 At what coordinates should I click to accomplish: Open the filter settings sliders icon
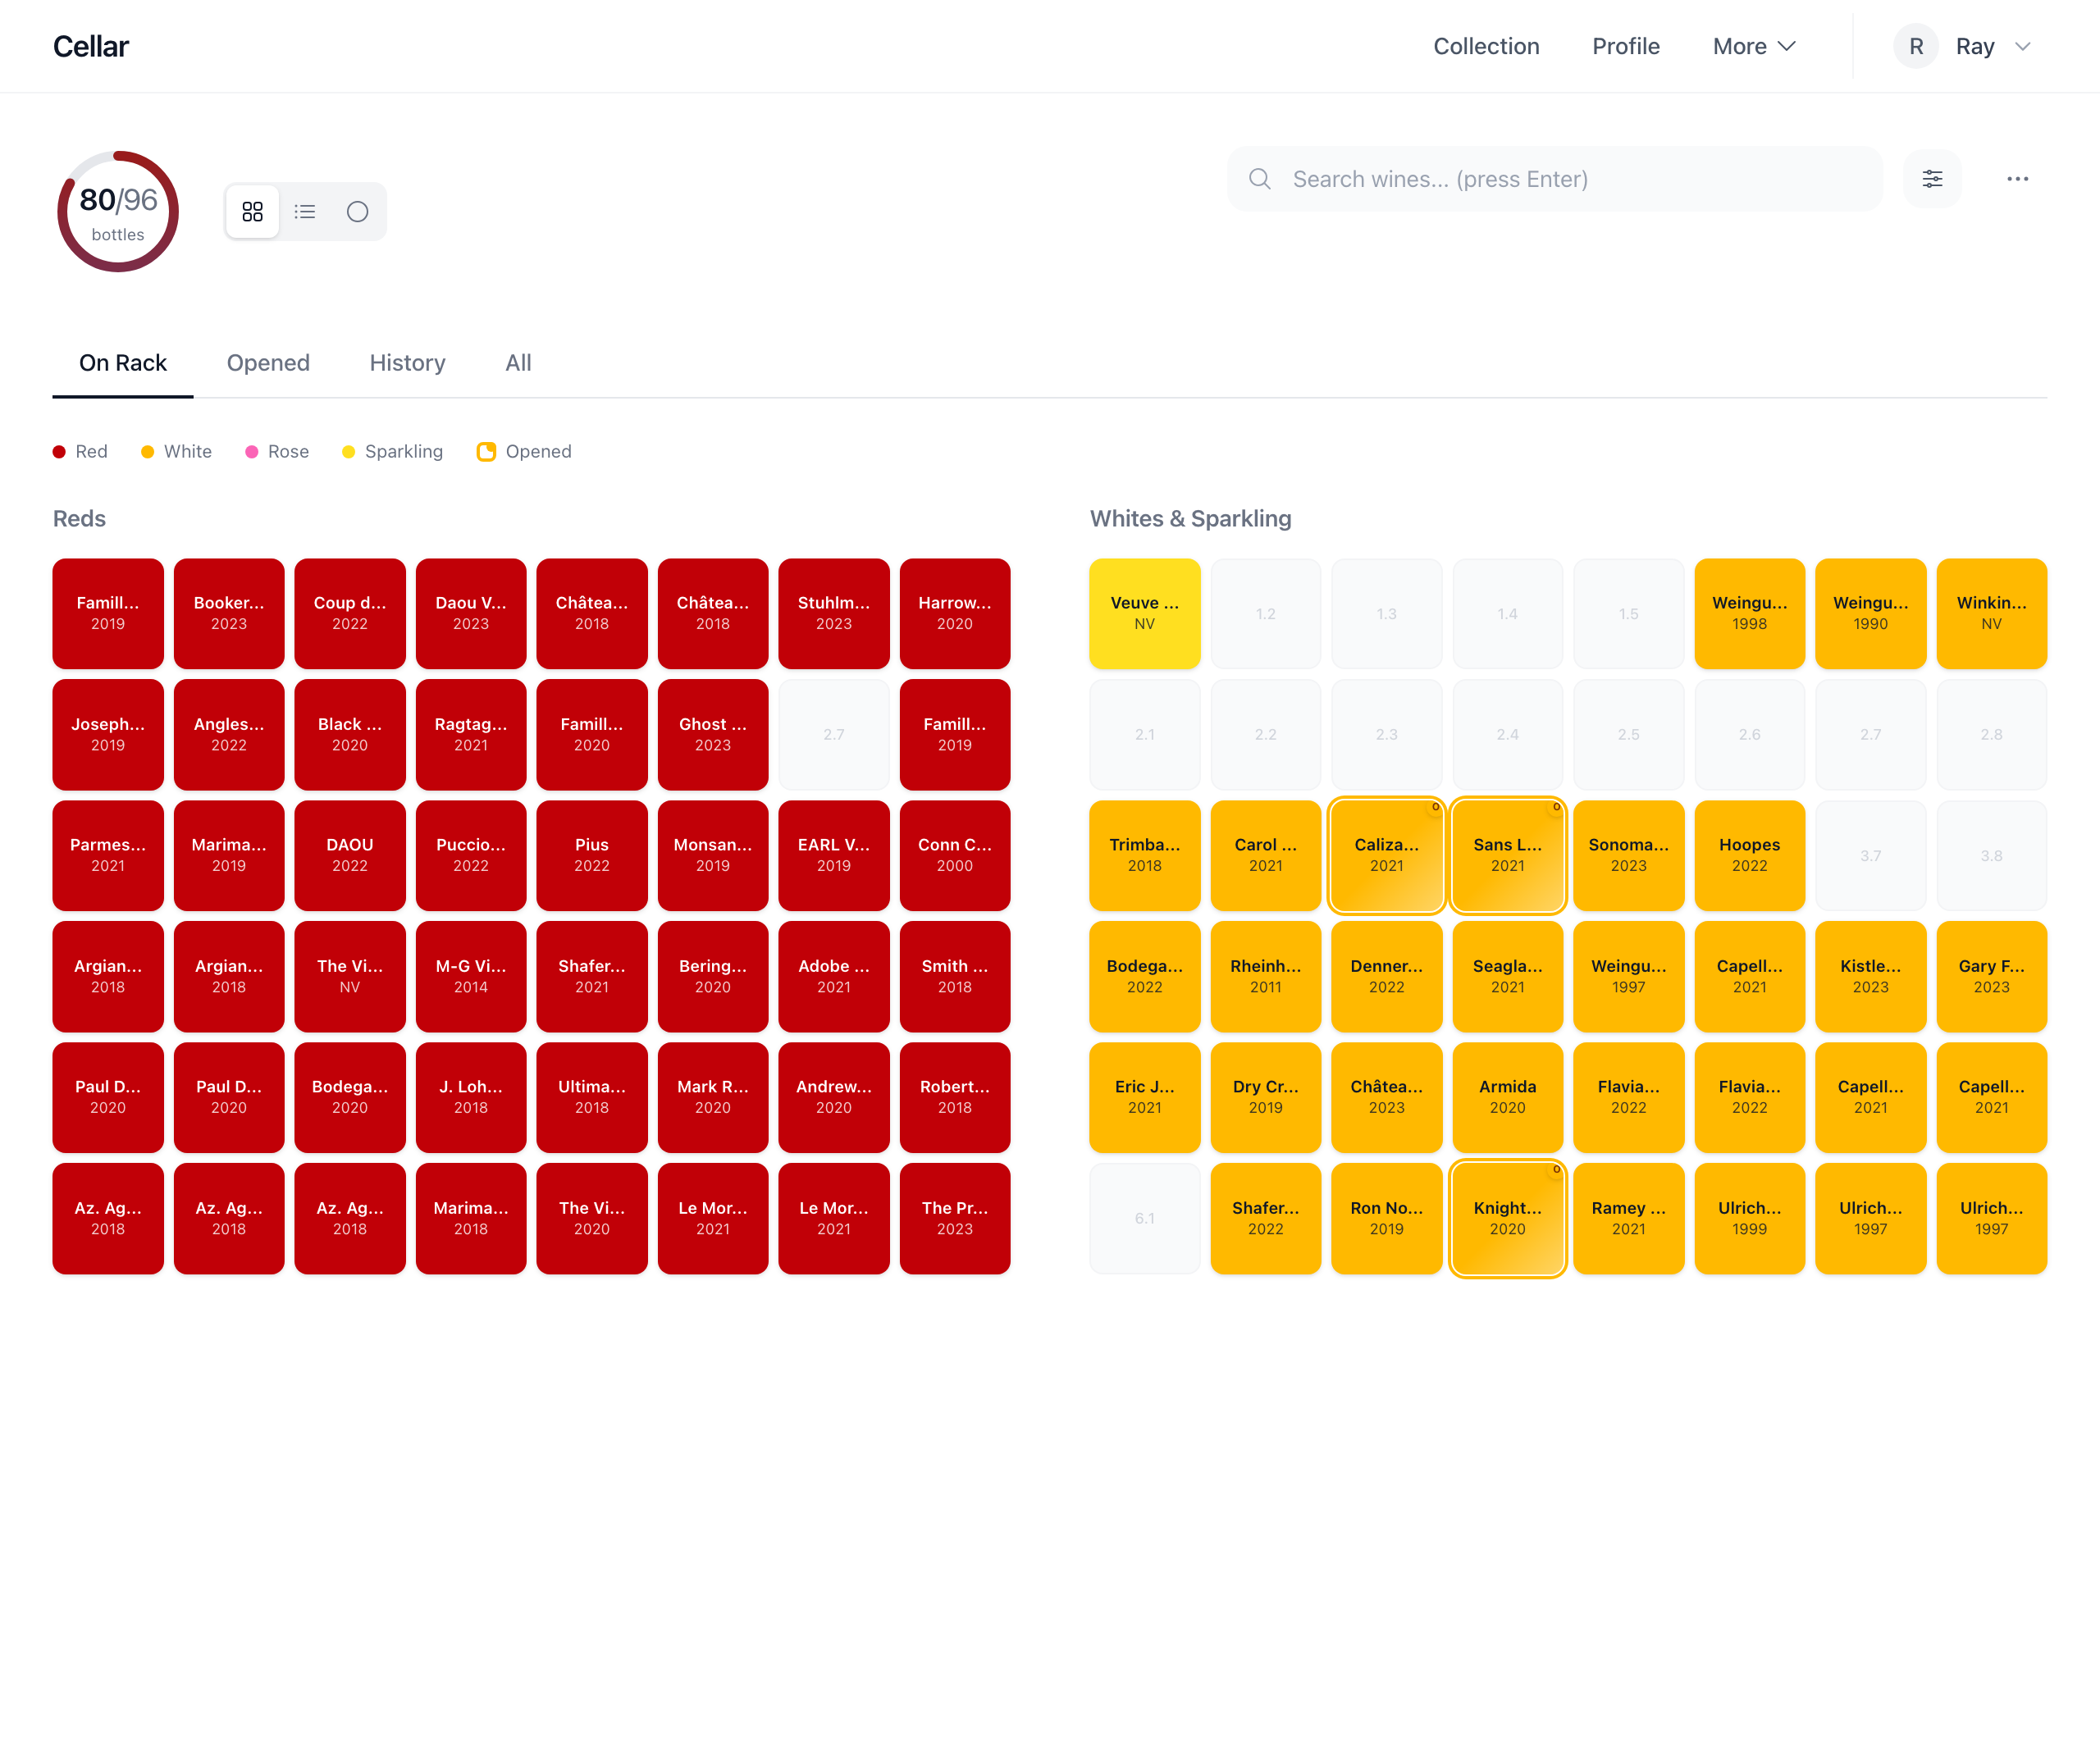pyautogui.click(x=1932, y=179)
